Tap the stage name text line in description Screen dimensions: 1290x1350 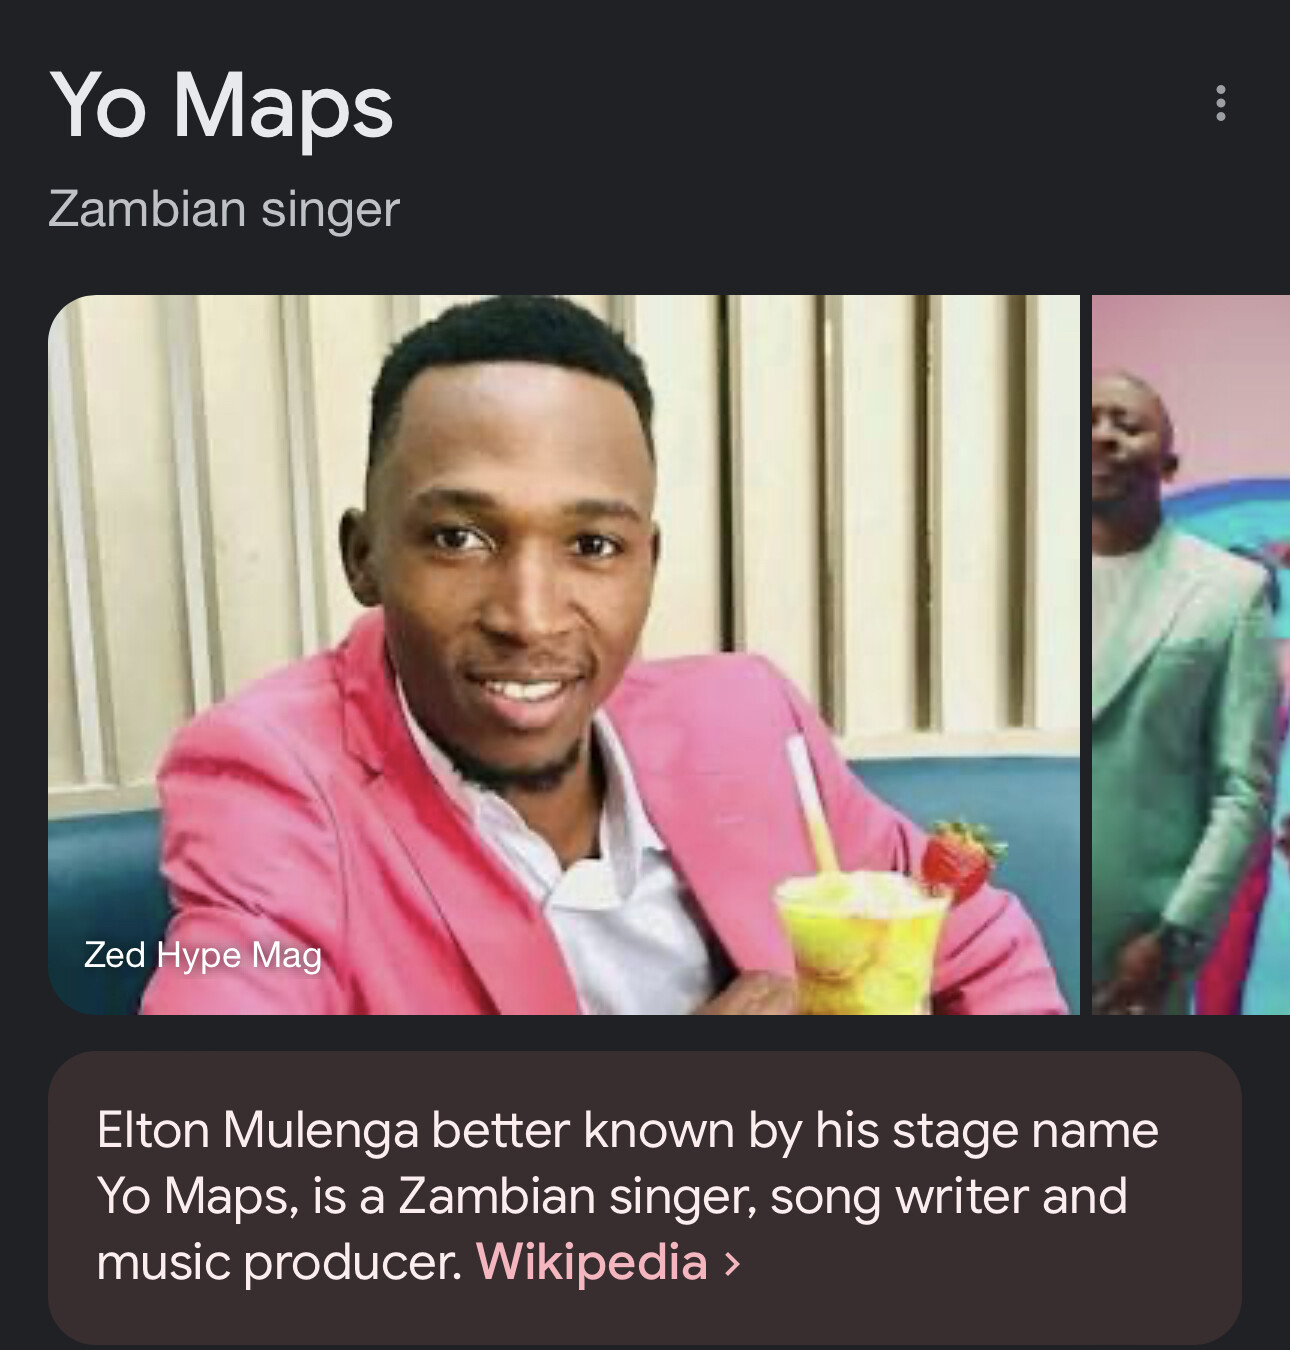628,1131
